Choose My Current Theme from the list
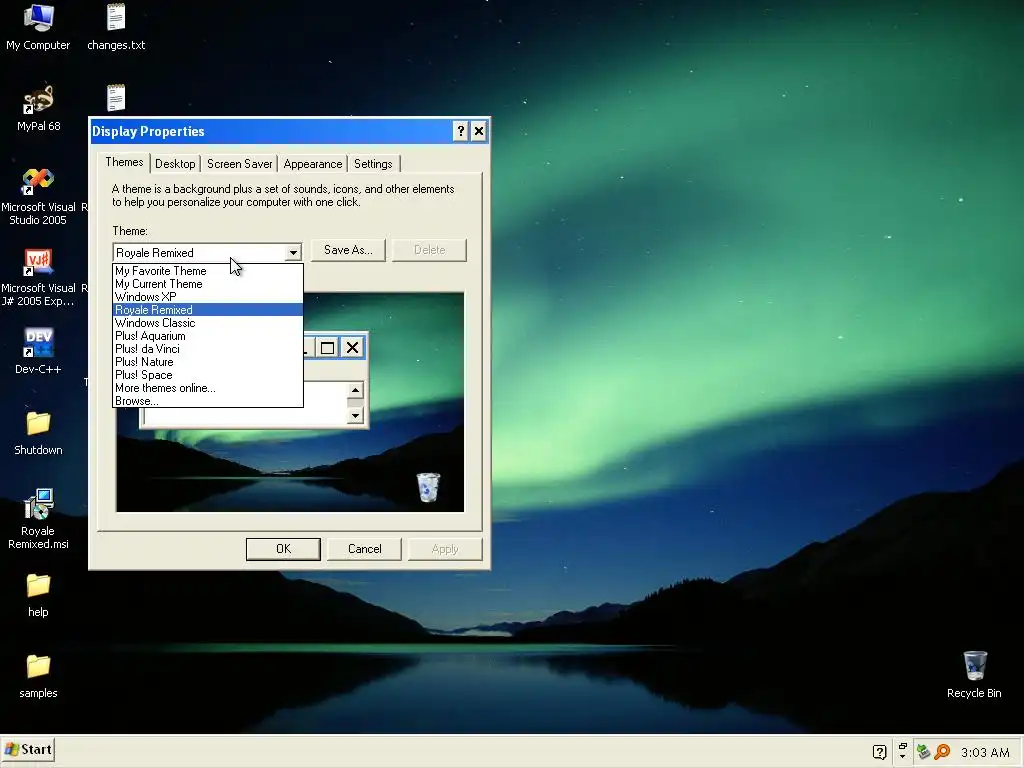1024x768 pixels. 208,283
